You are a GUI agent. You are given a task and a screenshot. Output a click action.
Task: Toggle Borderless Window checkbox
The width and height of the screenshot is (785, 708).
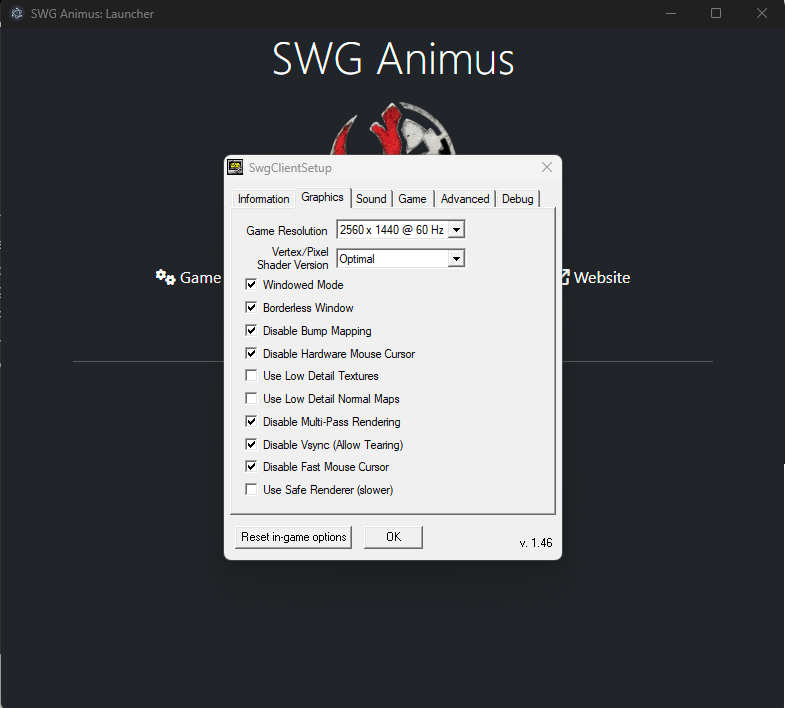[251, 307]
